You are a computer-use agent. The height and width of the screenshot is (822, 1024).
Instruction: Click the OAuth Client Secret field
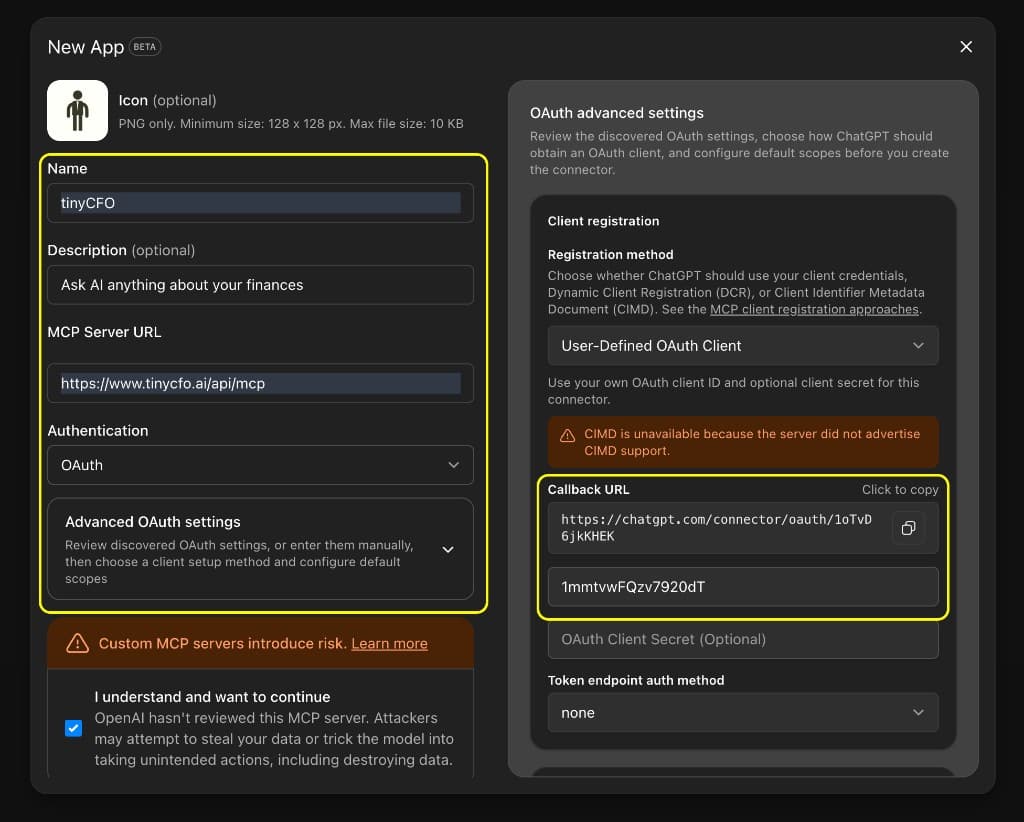[x=743, y=639]
